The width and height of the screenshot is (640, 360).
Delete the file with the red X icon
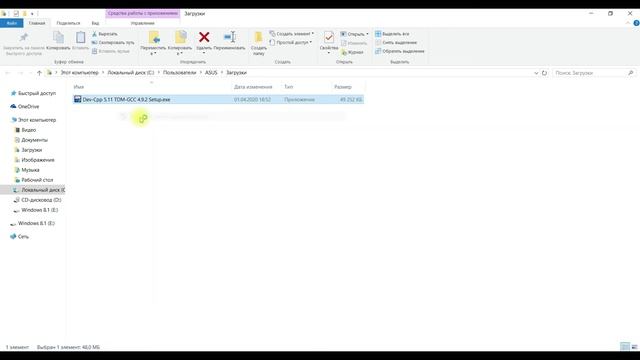[204, 37]
